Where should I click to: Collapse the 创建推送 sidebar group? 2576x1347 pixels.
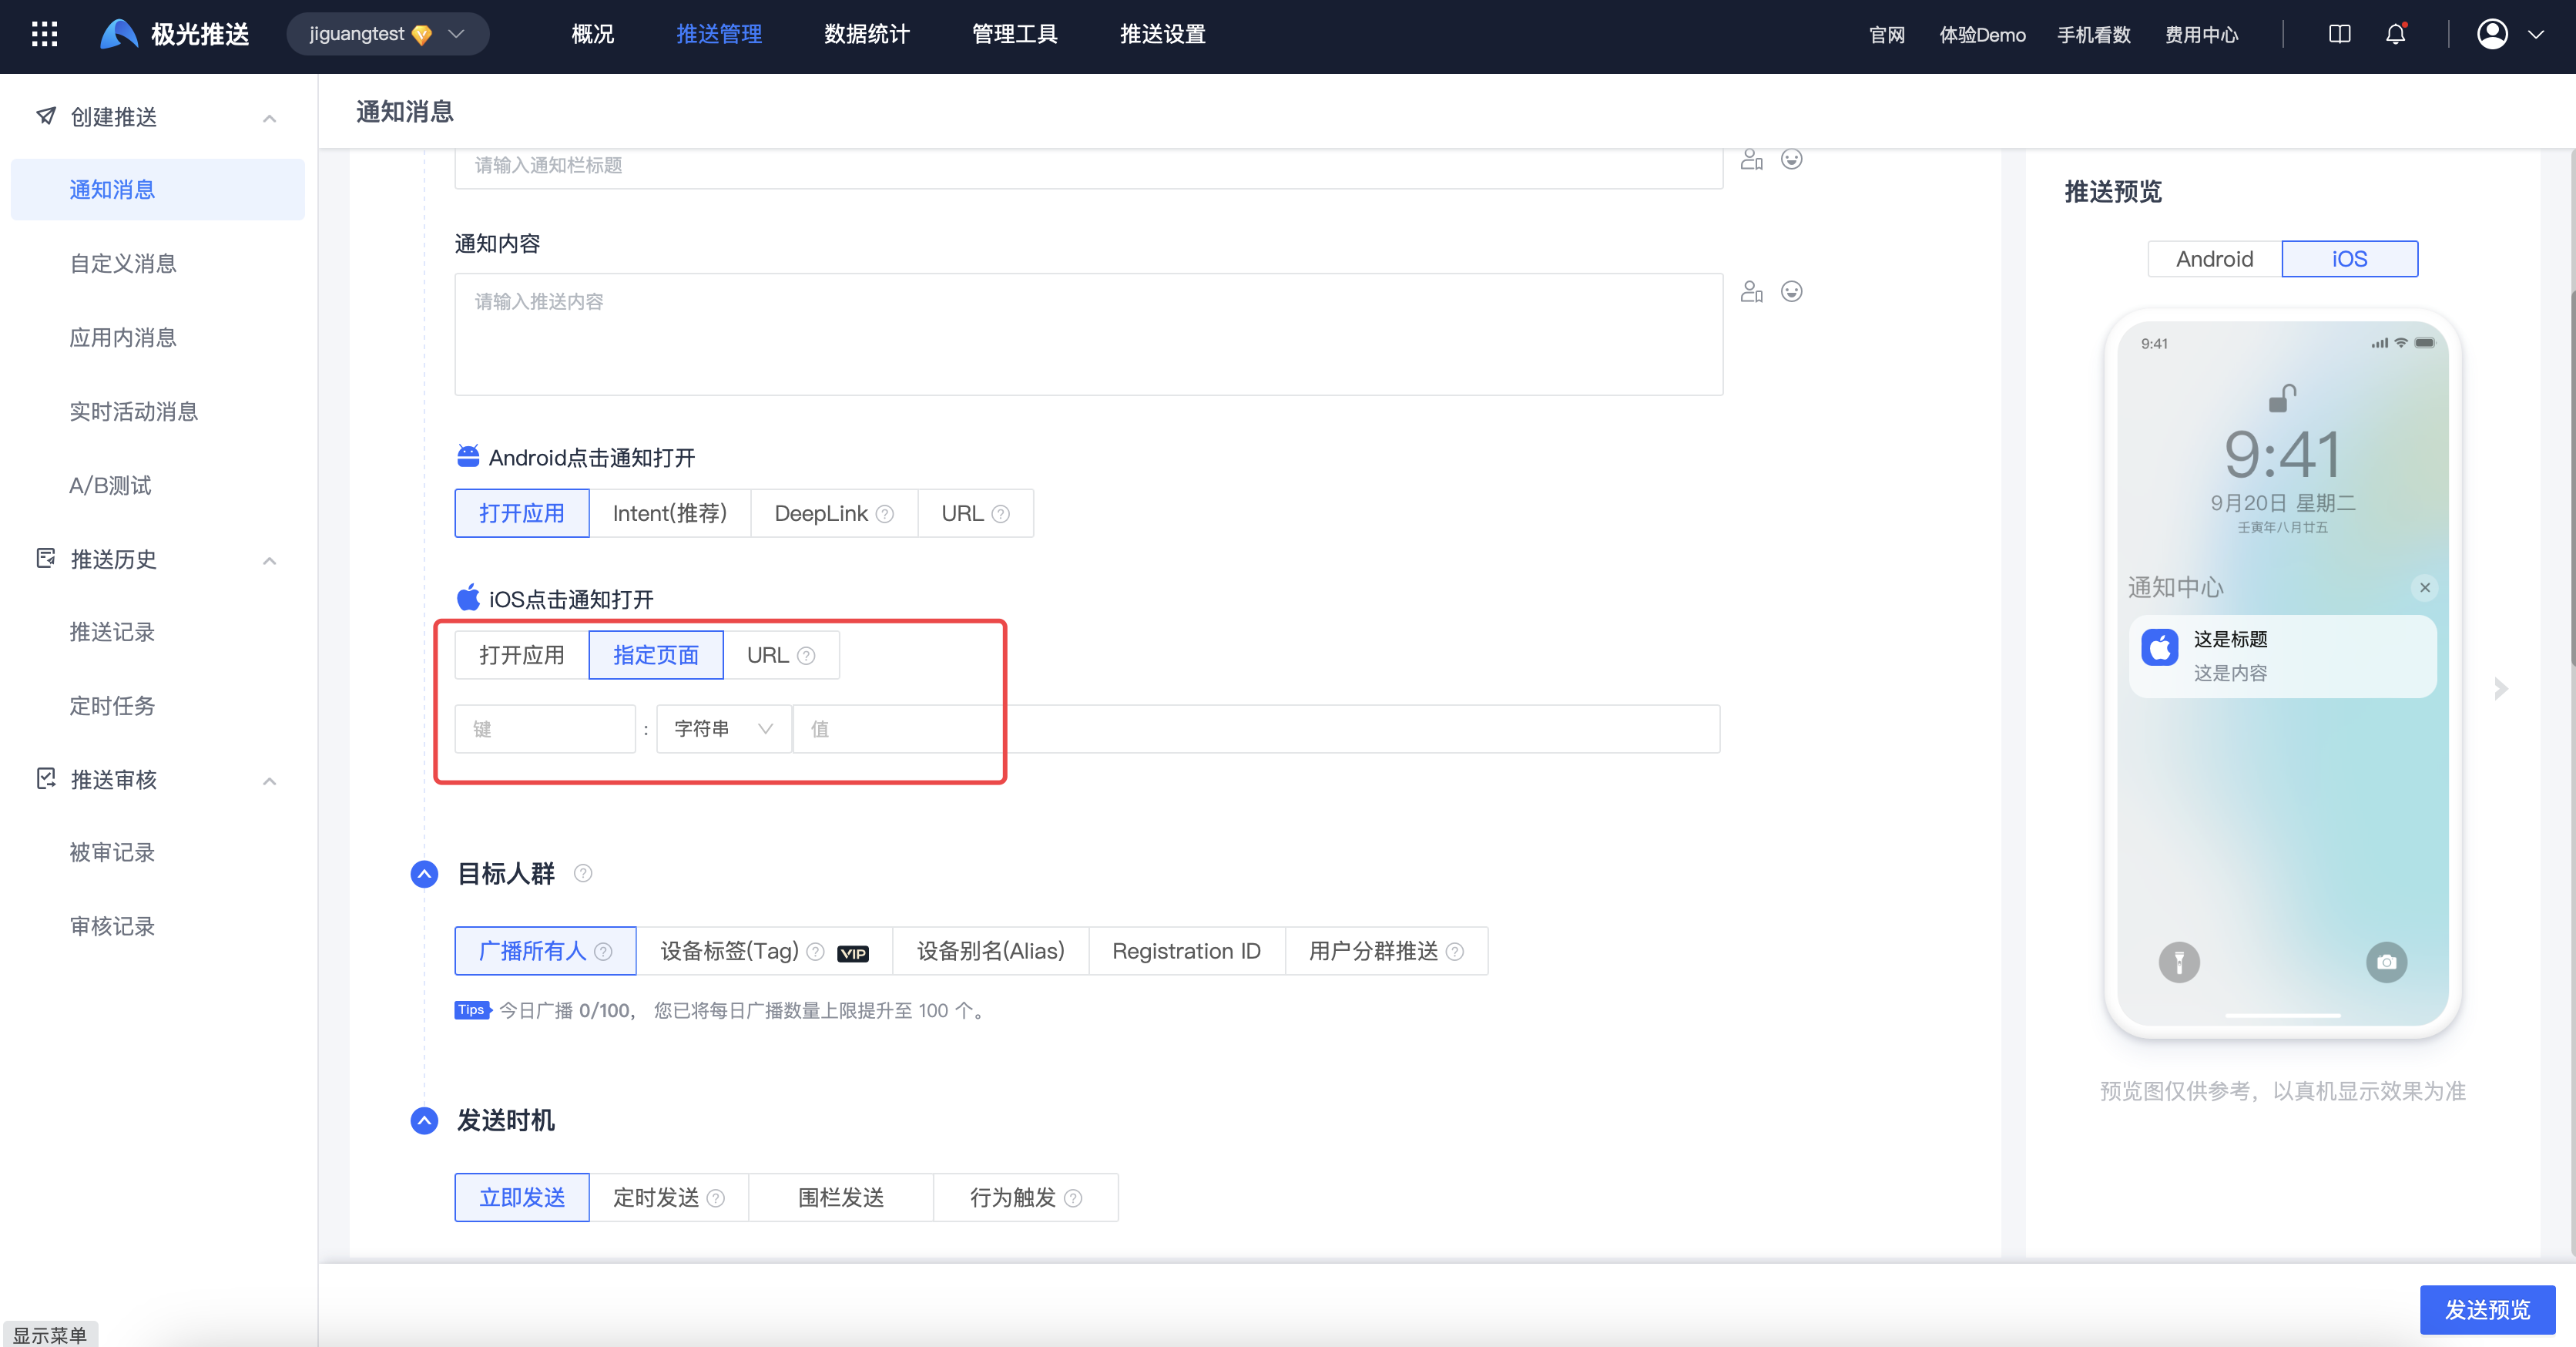(x=269, y=118)
